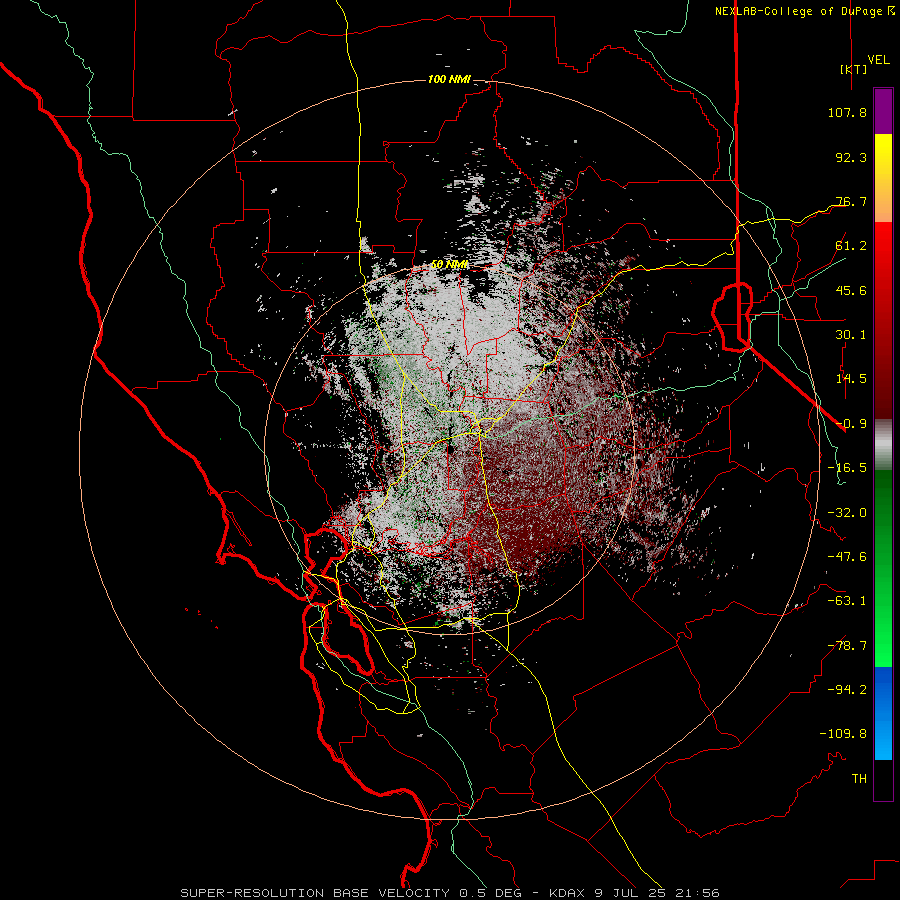The width and height of the screenshot is (900, 900).
Task: Click the 92.3 velocity scale value
Action: (851, 157)
